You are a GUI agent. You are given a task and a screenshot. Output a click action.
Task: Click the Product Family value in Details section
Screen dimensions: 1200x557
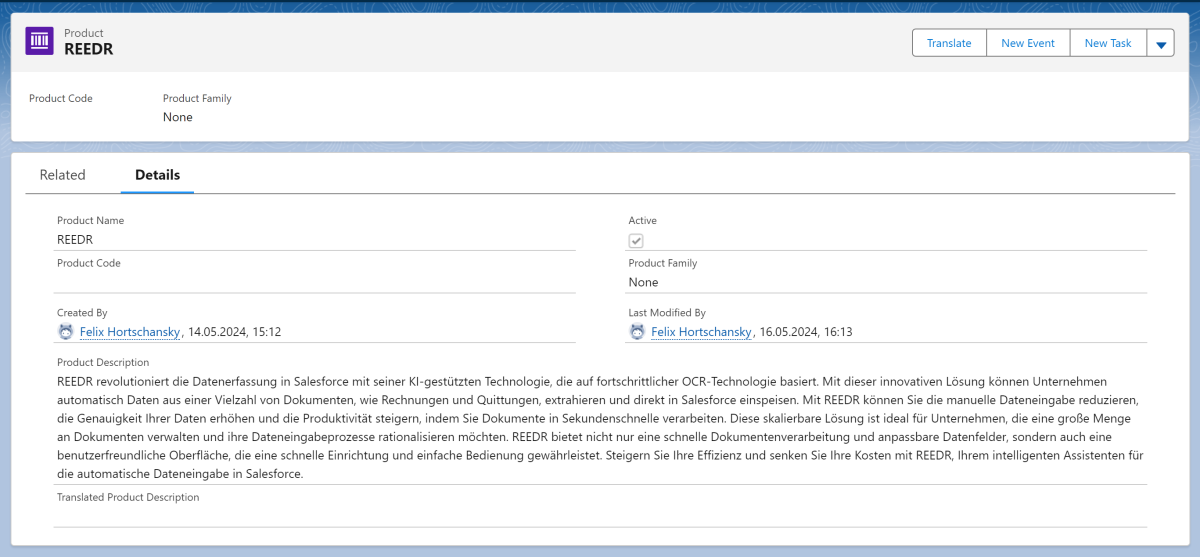click(643, 282)
